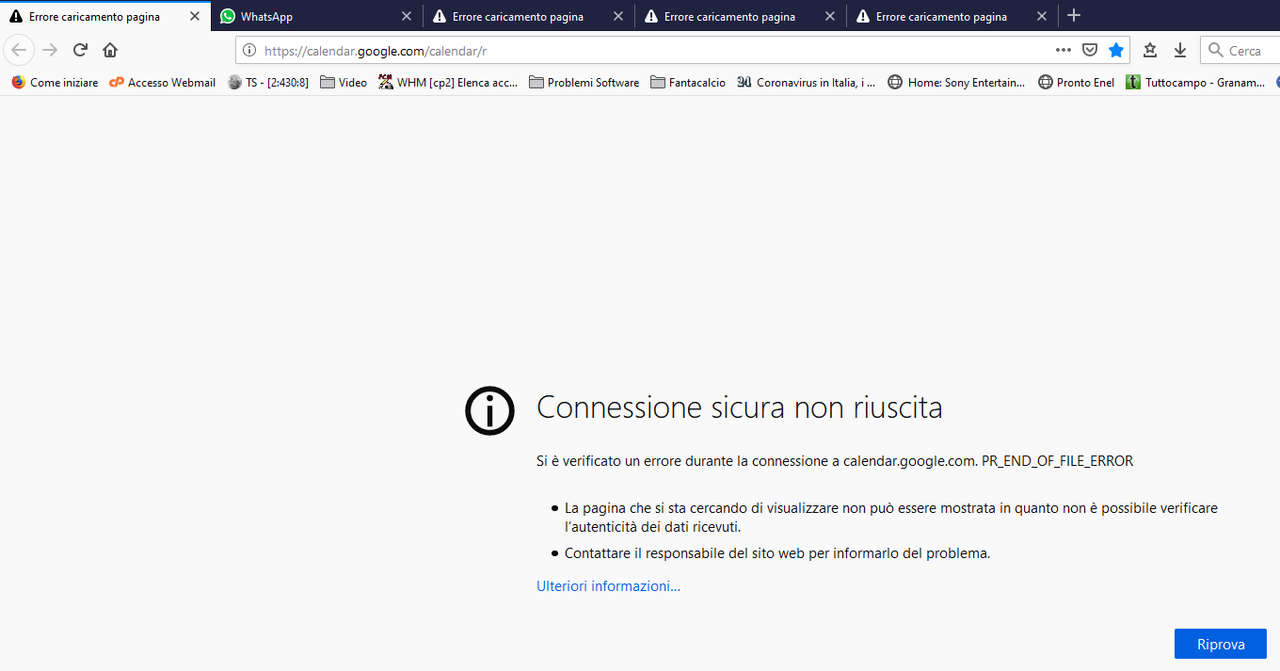The width and height of the screenshot is (1280, 671).
Task: Click the Connessione sicura non riuscita heading
Action: [x=739, y=408]
